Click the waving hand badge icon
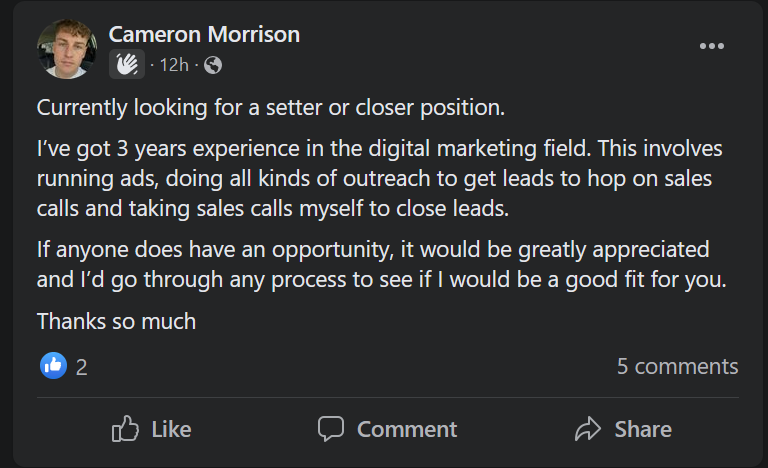This screenshot has width=768, height=468. click(x=127, y=65)
